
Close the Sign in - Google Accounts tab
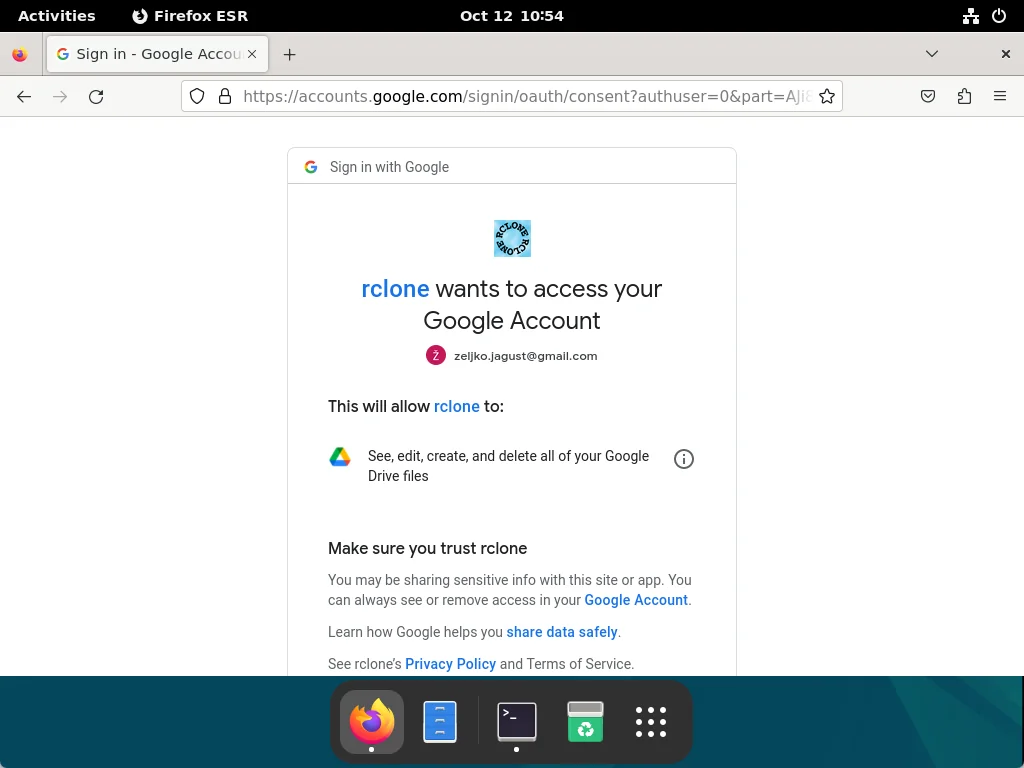click(x=252, y=54)
